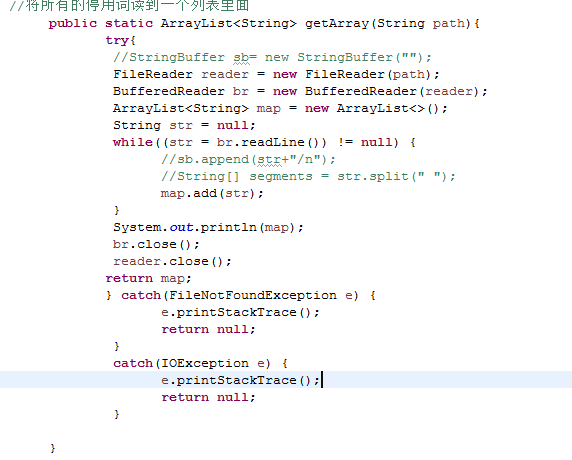Screen dimensions: 572x460
Task: Click 'String path' parameter
Action: tap(421, 24)
